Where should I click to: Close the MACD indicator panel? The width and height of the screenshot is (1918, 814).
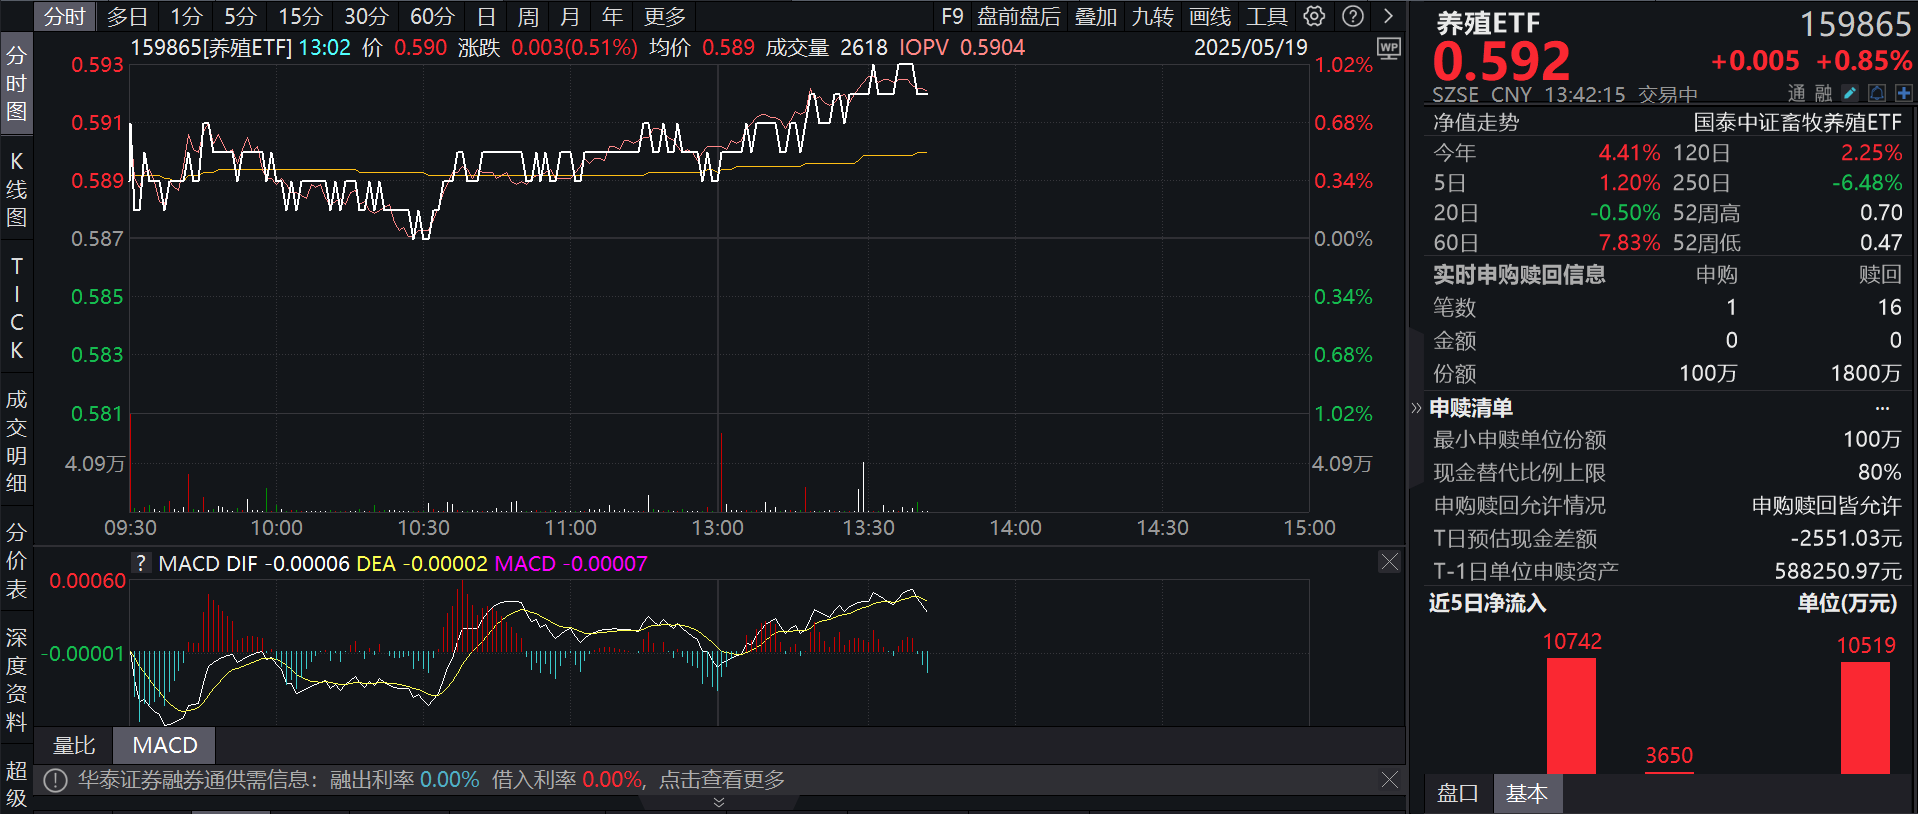1389,562
